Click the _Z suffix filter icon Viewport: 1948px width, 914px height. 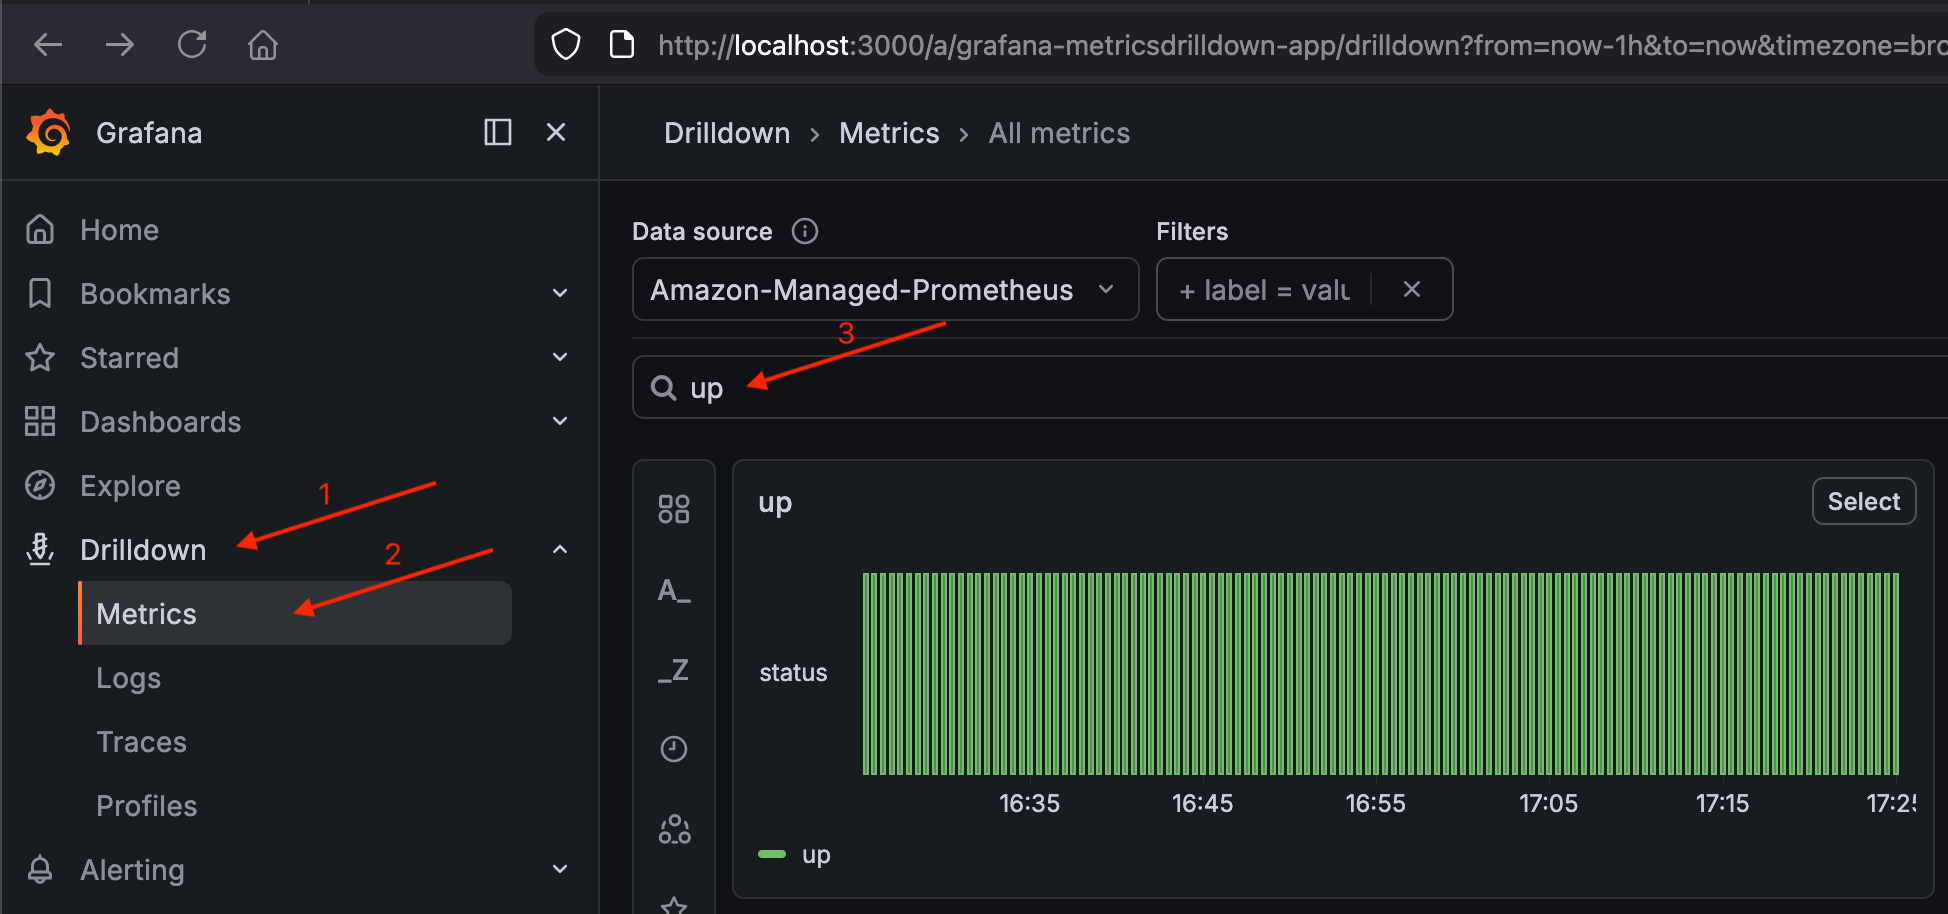674,670
